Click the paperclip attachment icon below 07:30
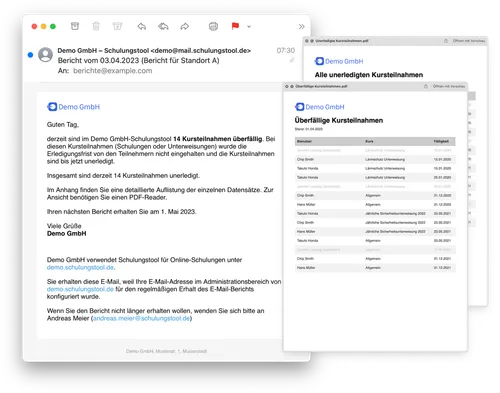Screen dimensions: 500x393 [292, 60]
